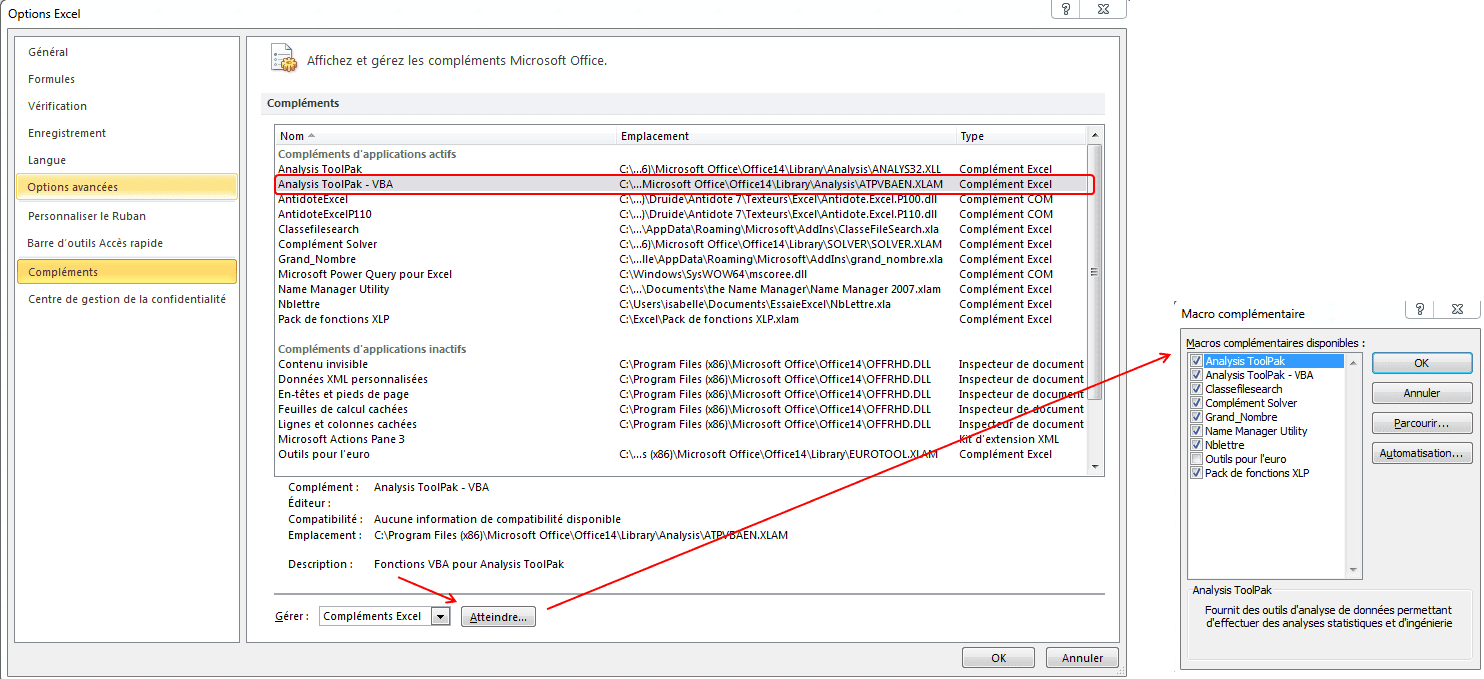
Task: Select En-têtes et pieds de page row
Action: tap(681, 394)
